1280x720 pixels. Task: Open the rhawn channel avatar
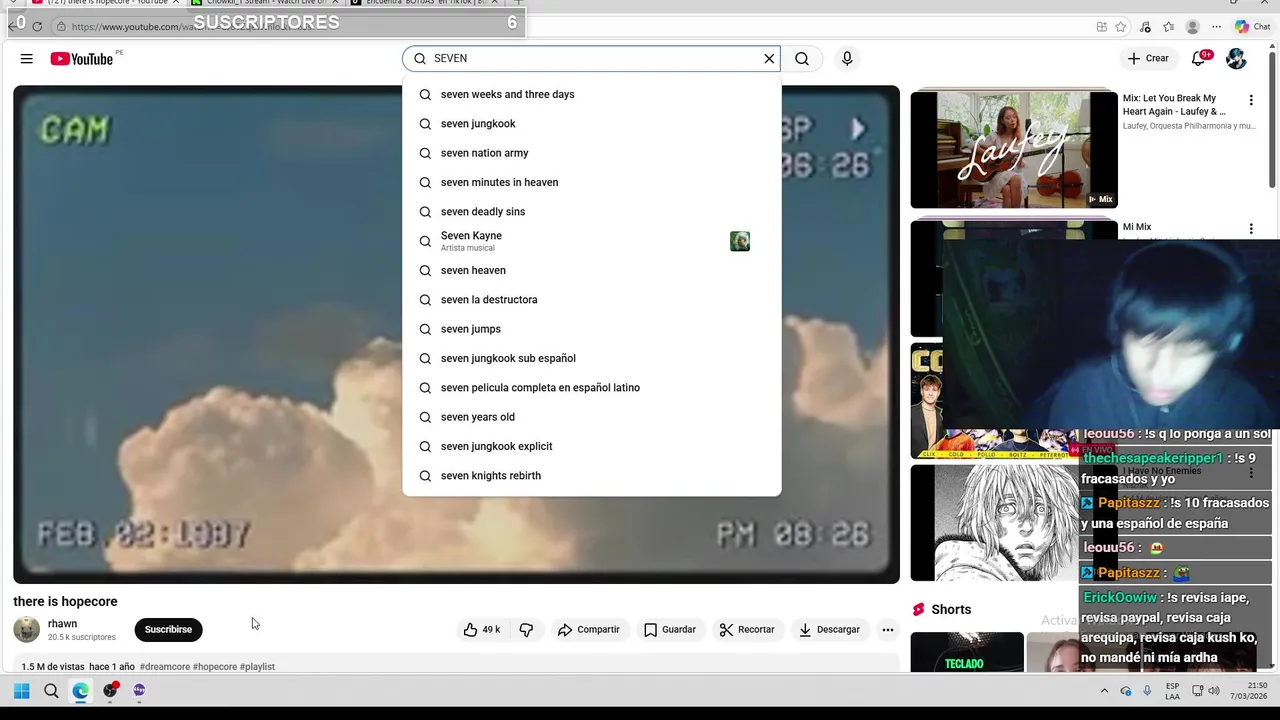pos(27,630)
